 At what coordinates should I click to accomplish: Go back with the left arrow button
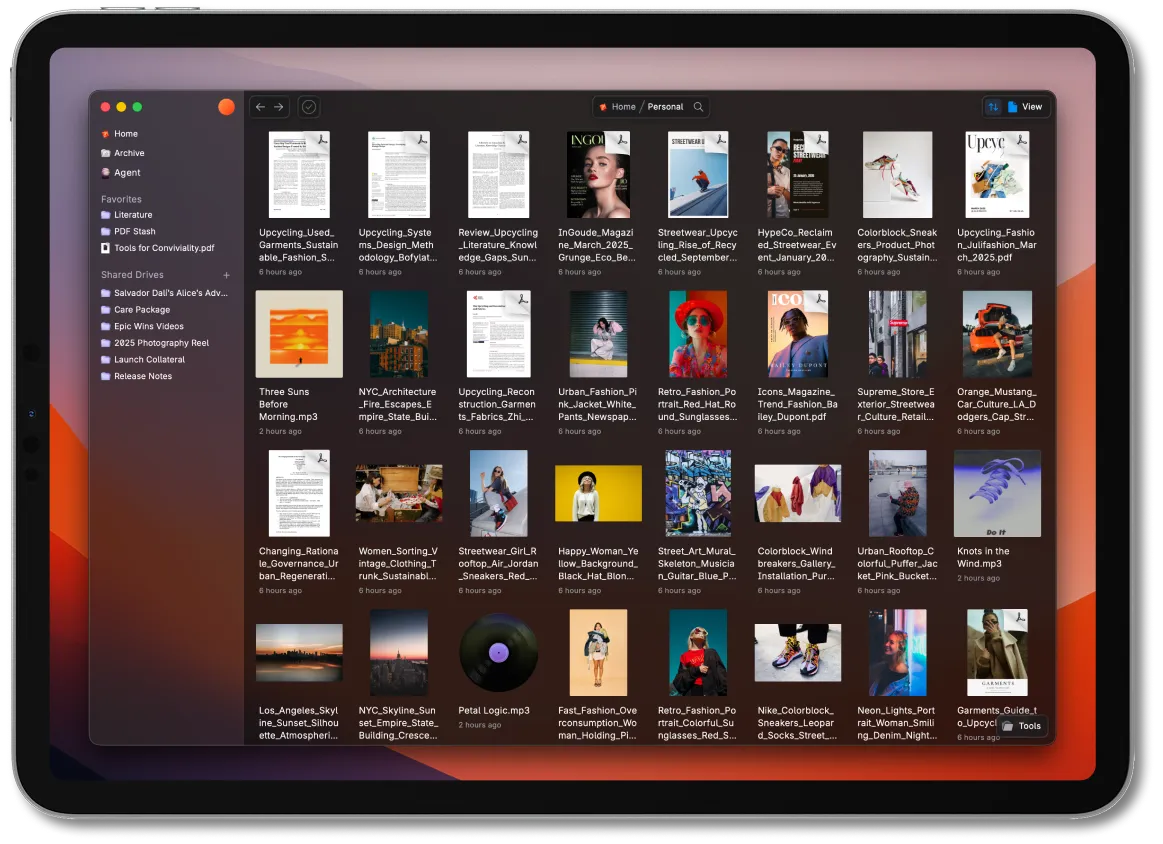(x=260, y=107)
